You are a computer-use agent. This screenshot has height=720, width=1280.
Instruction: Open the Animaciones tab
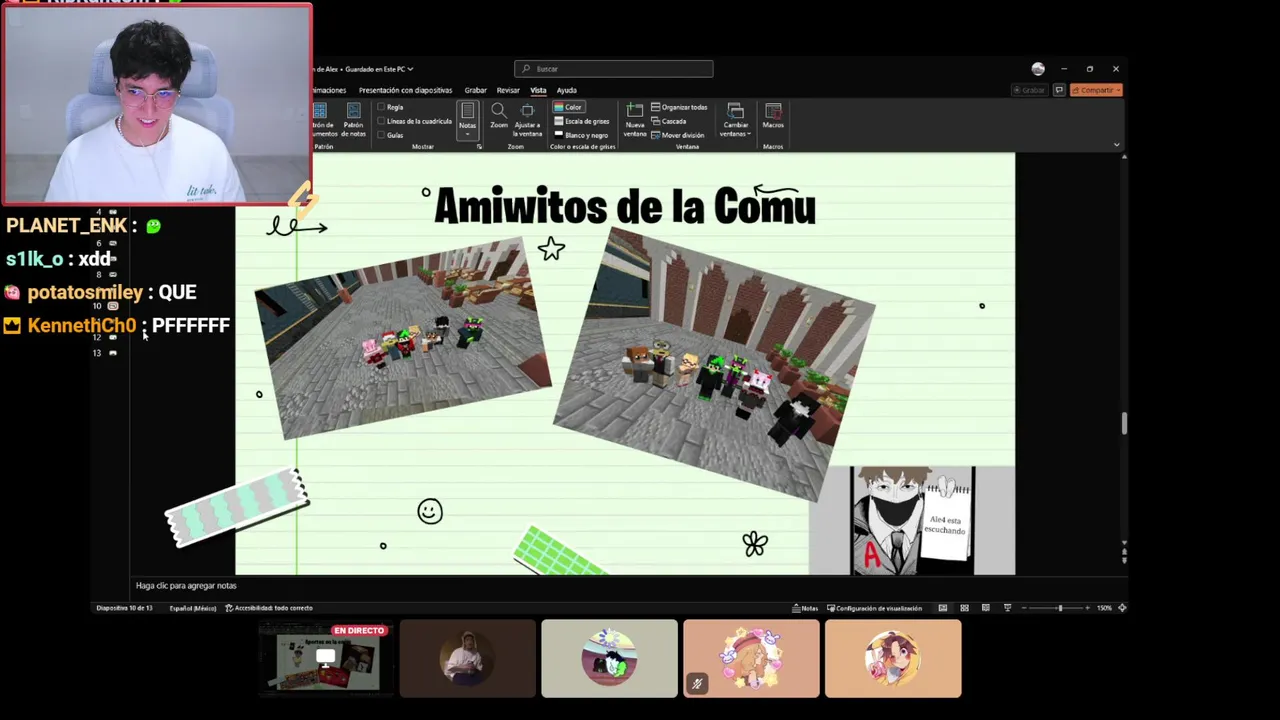click(x=329, y=90)
